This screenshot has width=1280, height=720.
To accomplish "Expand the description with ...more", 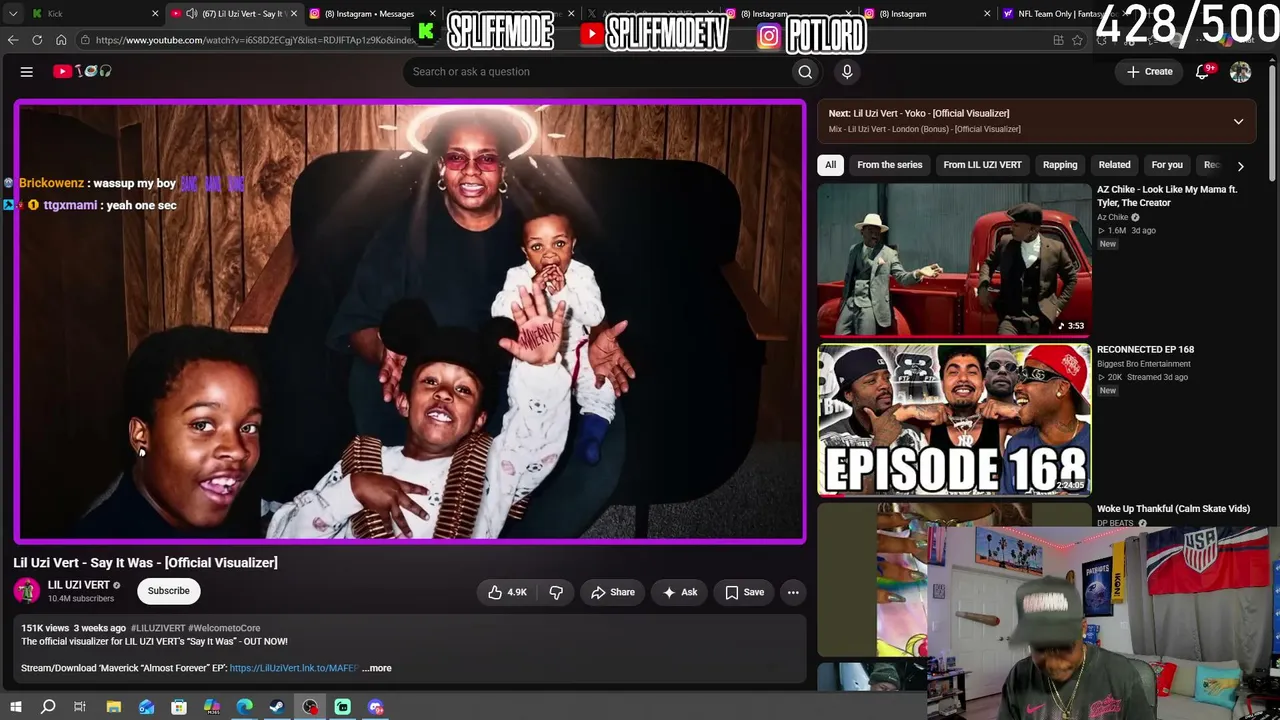I will coord(377,668).
